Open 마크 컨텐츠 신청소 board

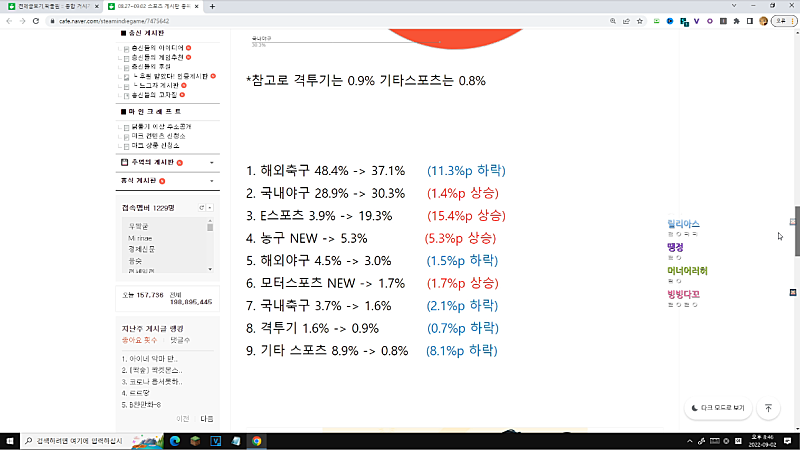pyautogui.click(x=158, y=136)
